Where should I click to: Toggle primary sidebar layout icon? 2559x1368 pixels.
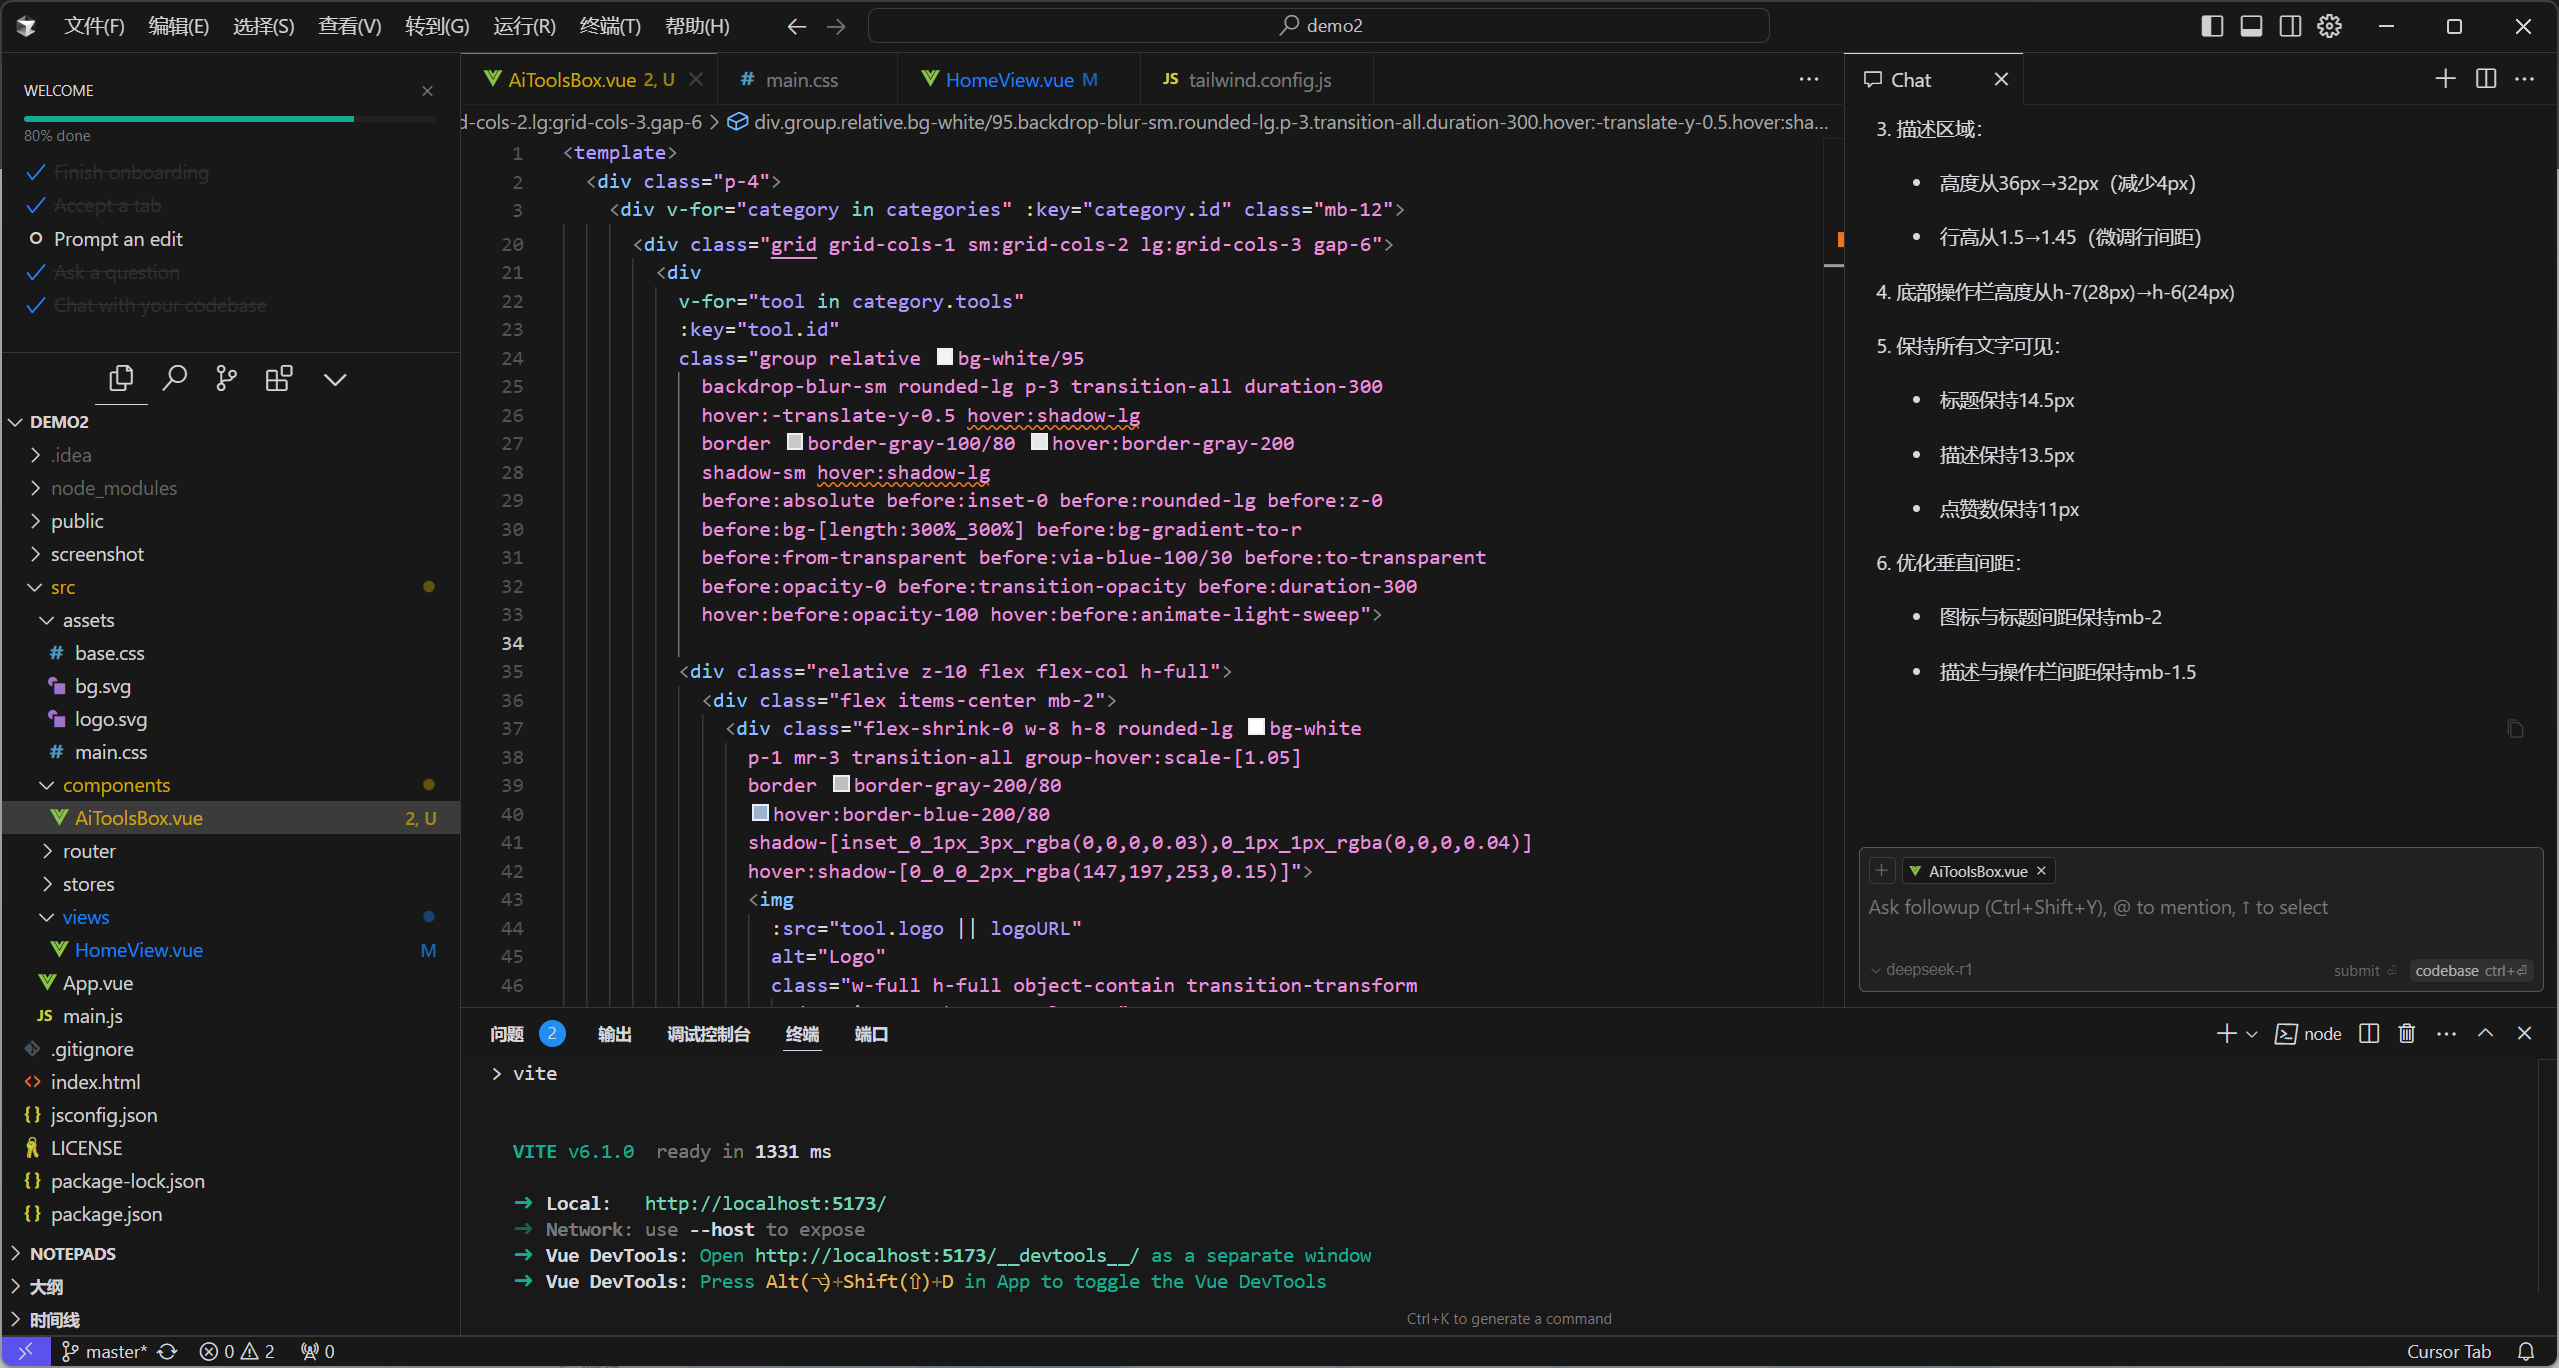point(2212,26)
